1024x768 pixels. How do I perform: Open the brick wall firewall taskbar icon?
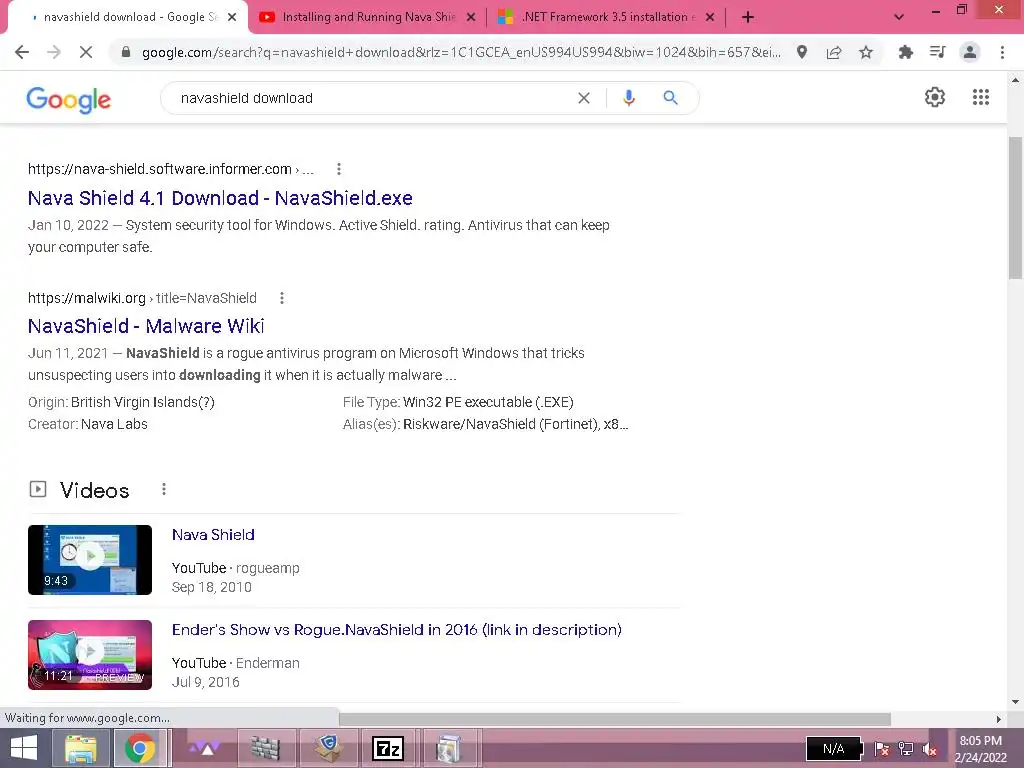265,748
